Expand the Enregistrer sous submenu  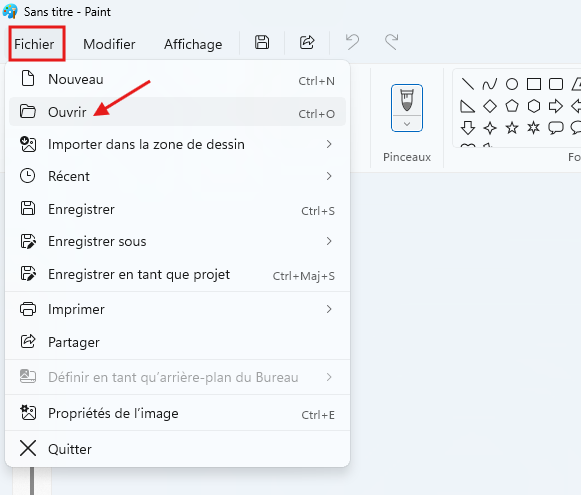pos(177,242)
